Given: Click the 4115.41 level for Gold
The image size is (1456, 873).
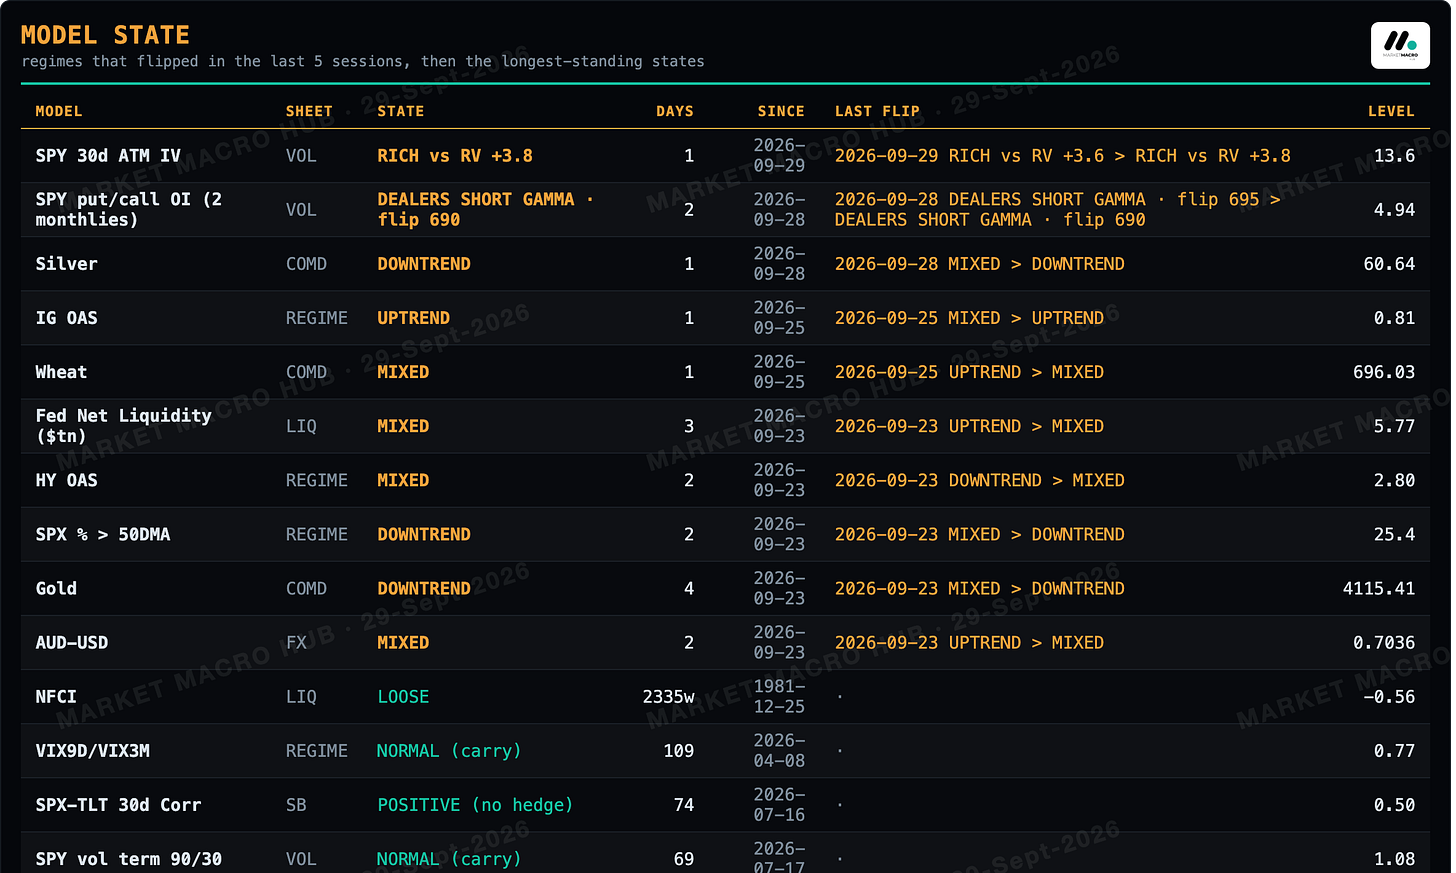Looking at the screenshot, I should click(x=1379, y=588).
